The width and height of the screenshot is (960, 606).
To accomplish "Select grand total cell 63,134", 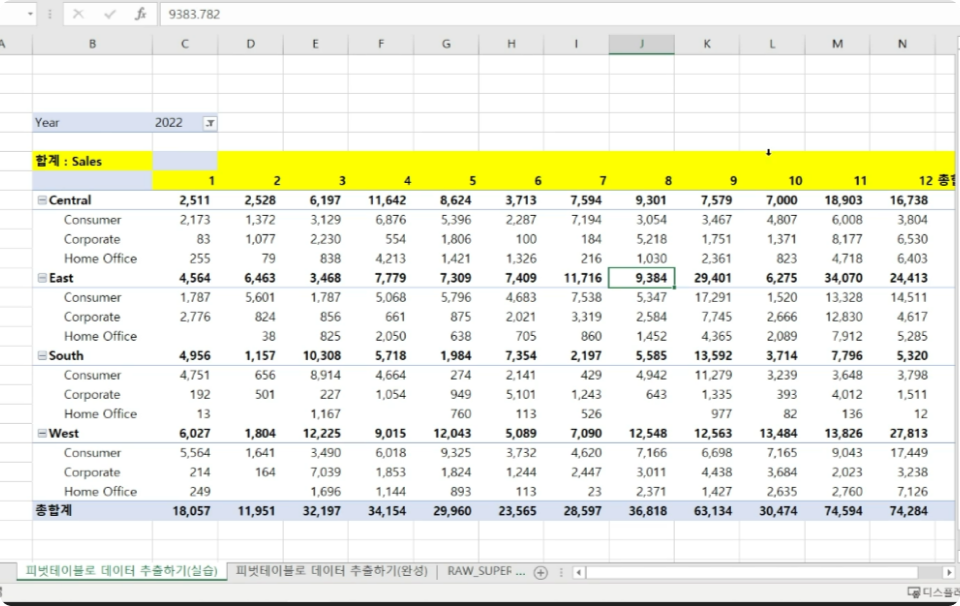I will (707, 511).
